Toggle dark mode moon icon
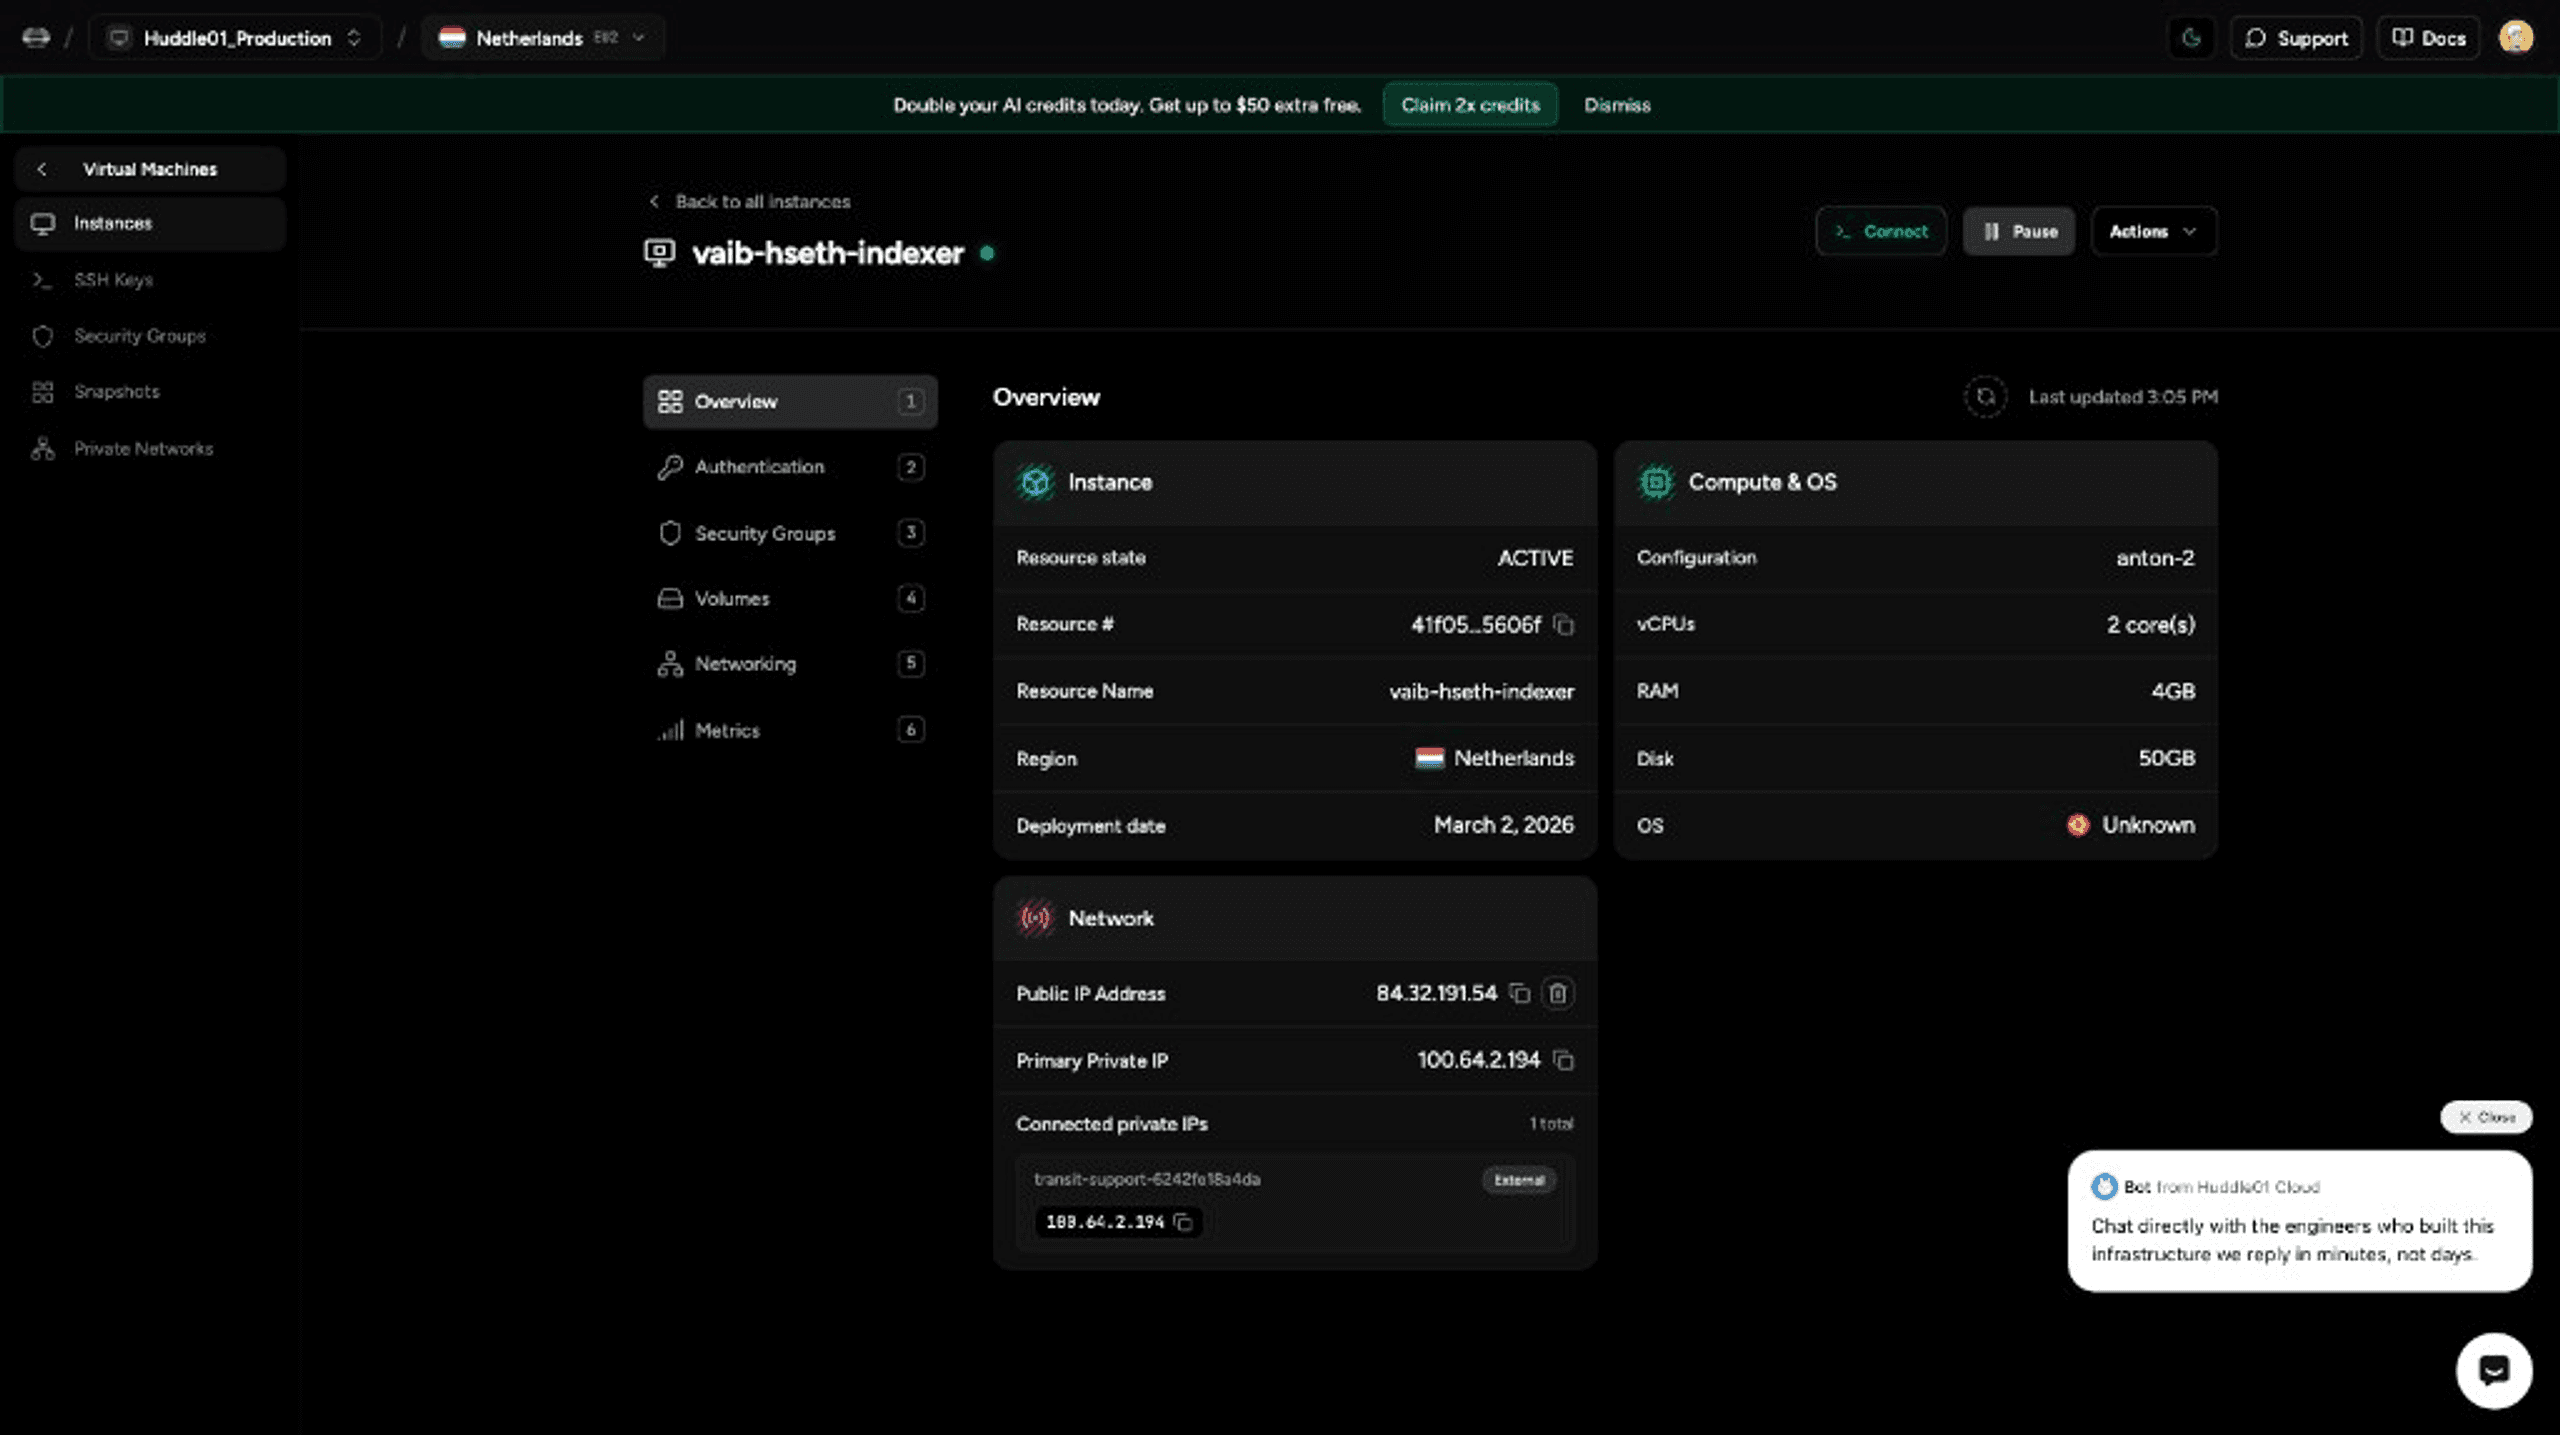This screenshot has height=1435, width=2560. [2191, 38]
